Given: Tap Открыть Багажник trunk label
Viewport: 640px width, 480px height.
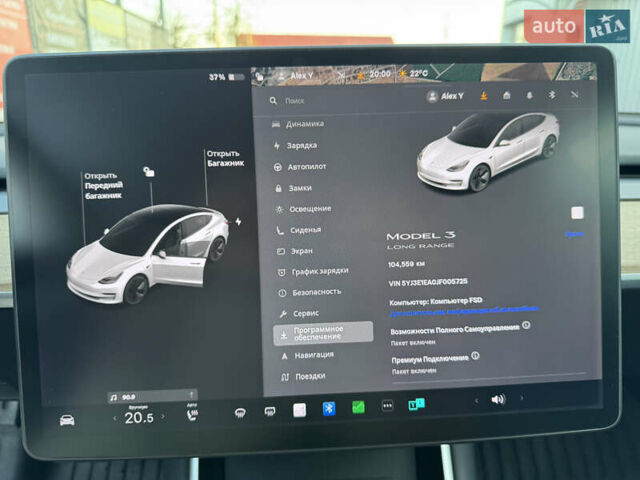Looking at the screenshot, I should coord(225,158).
